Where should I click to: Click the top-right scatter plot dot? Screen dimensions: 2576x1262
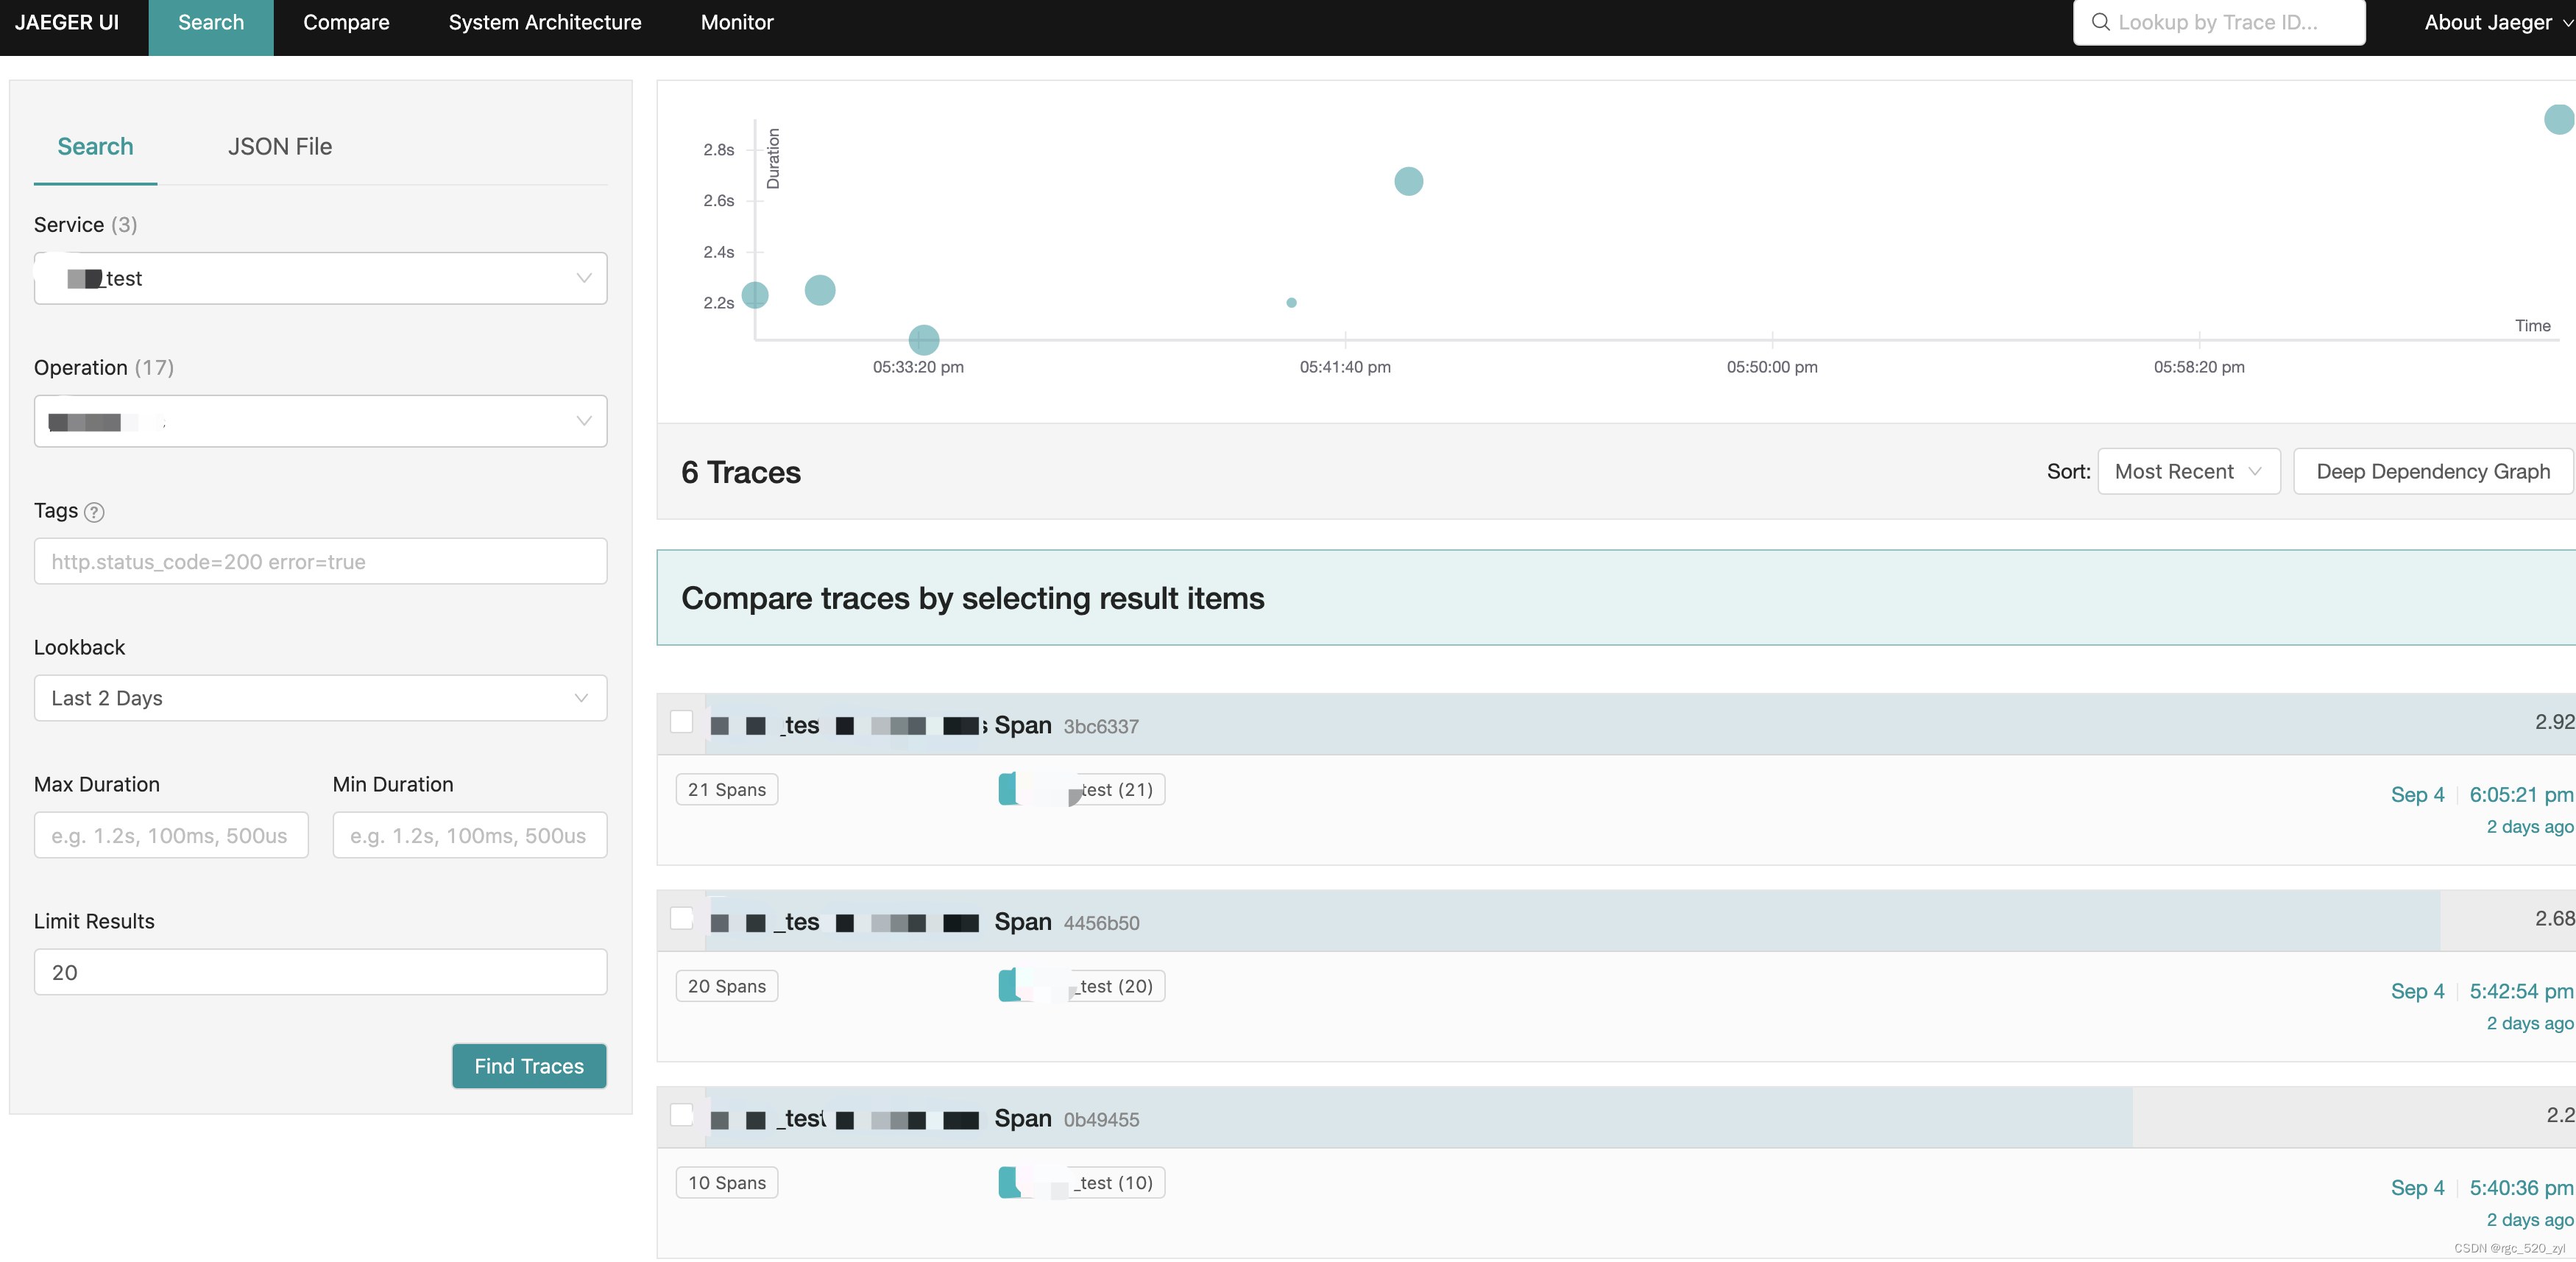click(2558, 119)
